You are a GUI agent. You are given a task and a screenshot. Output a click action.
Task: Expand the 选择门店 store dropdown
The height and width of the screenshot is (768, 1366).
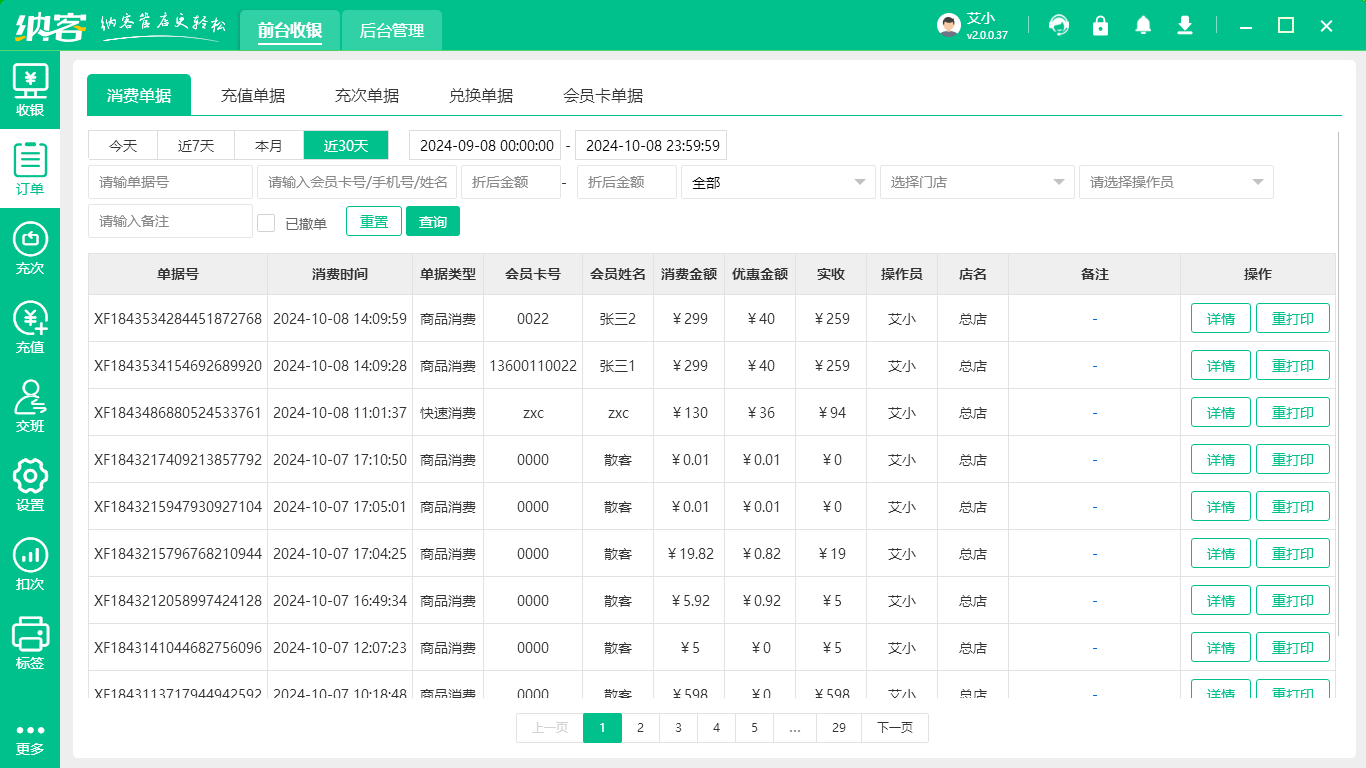977,182
